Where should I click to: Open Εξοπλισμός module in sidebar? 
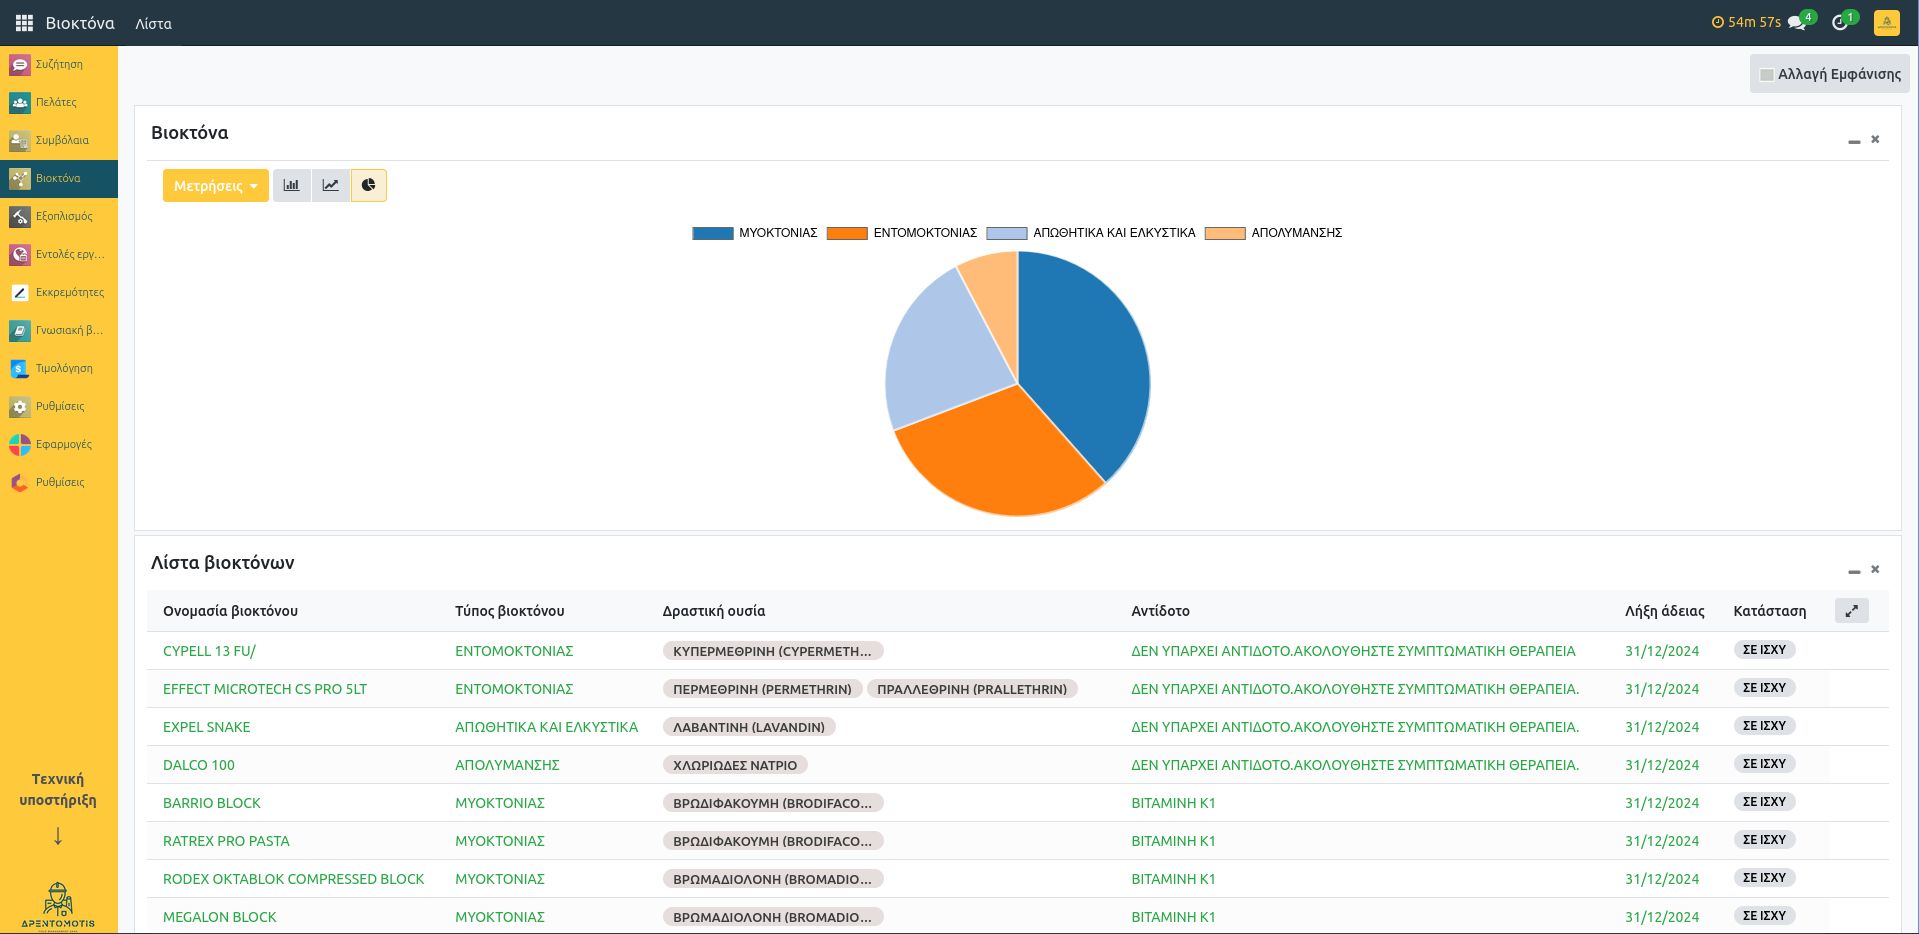(59, 216)
